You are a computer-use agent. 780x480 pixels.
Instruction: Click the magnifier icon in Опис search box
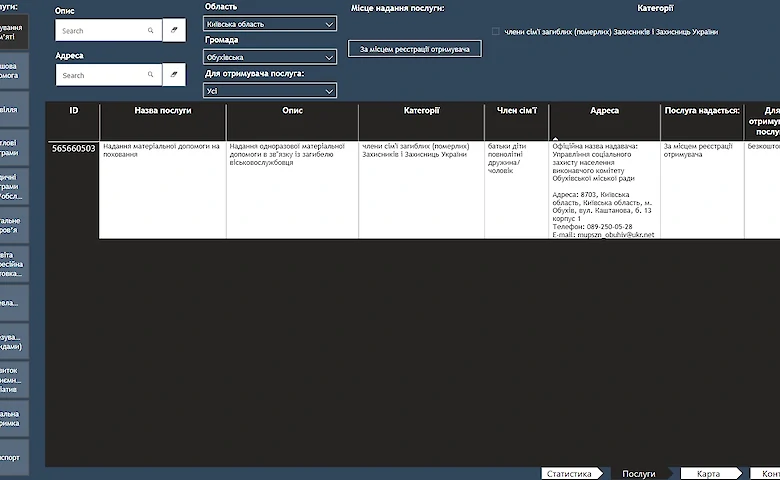tap(150, 30)
